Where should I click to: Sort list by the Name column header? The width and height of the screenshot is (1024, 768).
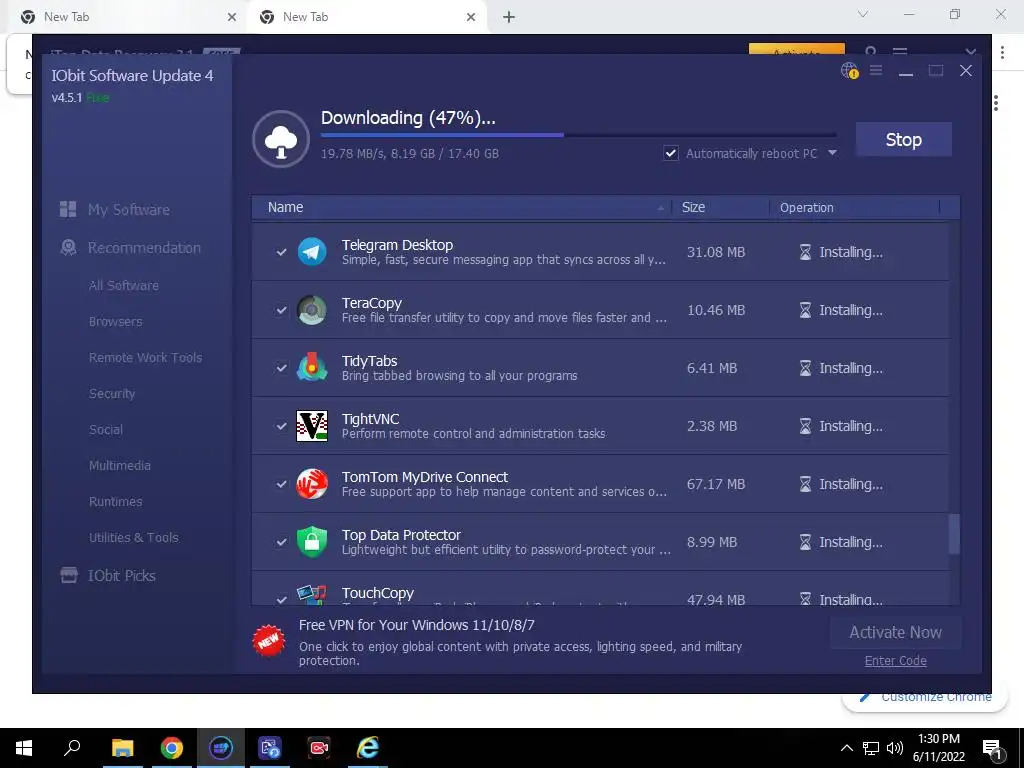pos(462,207)
